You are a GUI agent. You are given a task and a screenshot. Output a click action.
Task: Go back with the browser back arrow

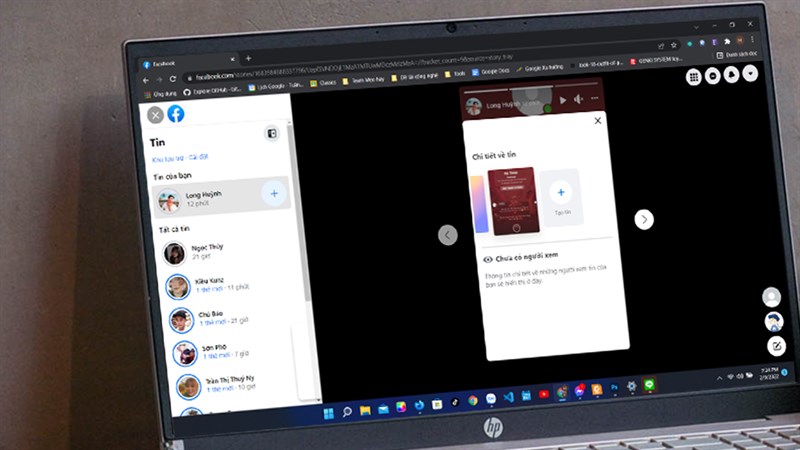tap(146, 81)
